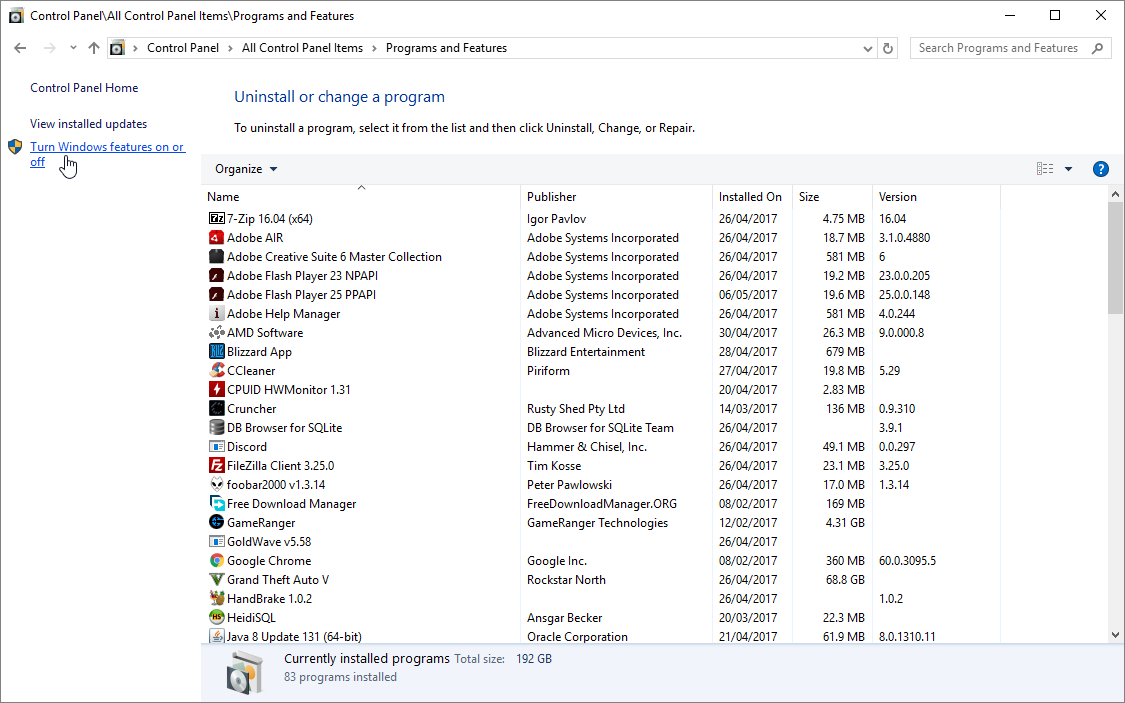Click the Ansgar Becker publisher cell
The height and width of the screenshot is (703, 1125).
point(564,618)
